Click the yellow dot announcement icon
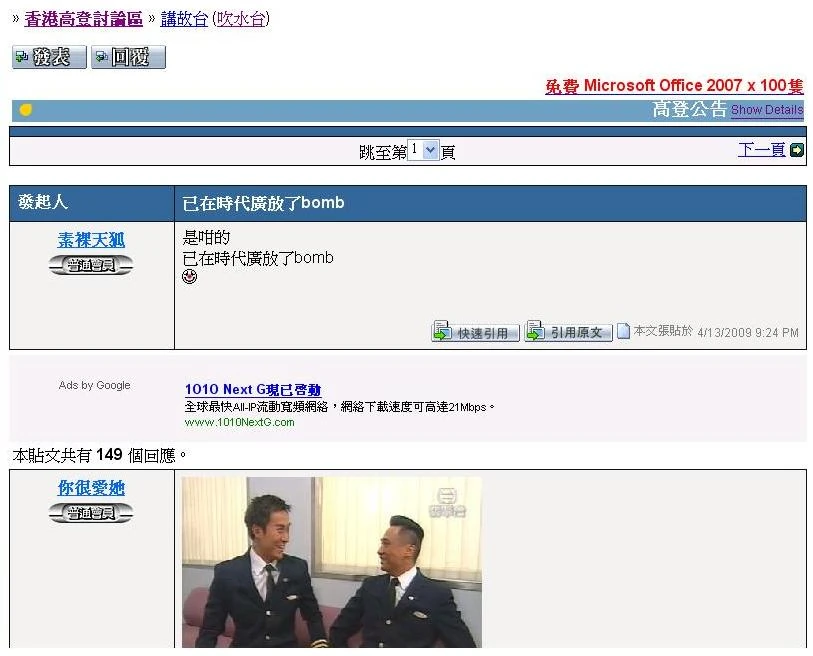Viewport: 813px width, 656px height. click(26, 109)
